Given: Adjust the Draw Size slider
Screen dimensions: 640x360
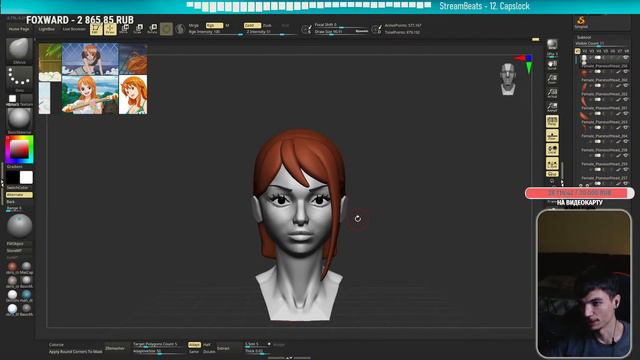Looking at the screenshot, I should (334, 32).
